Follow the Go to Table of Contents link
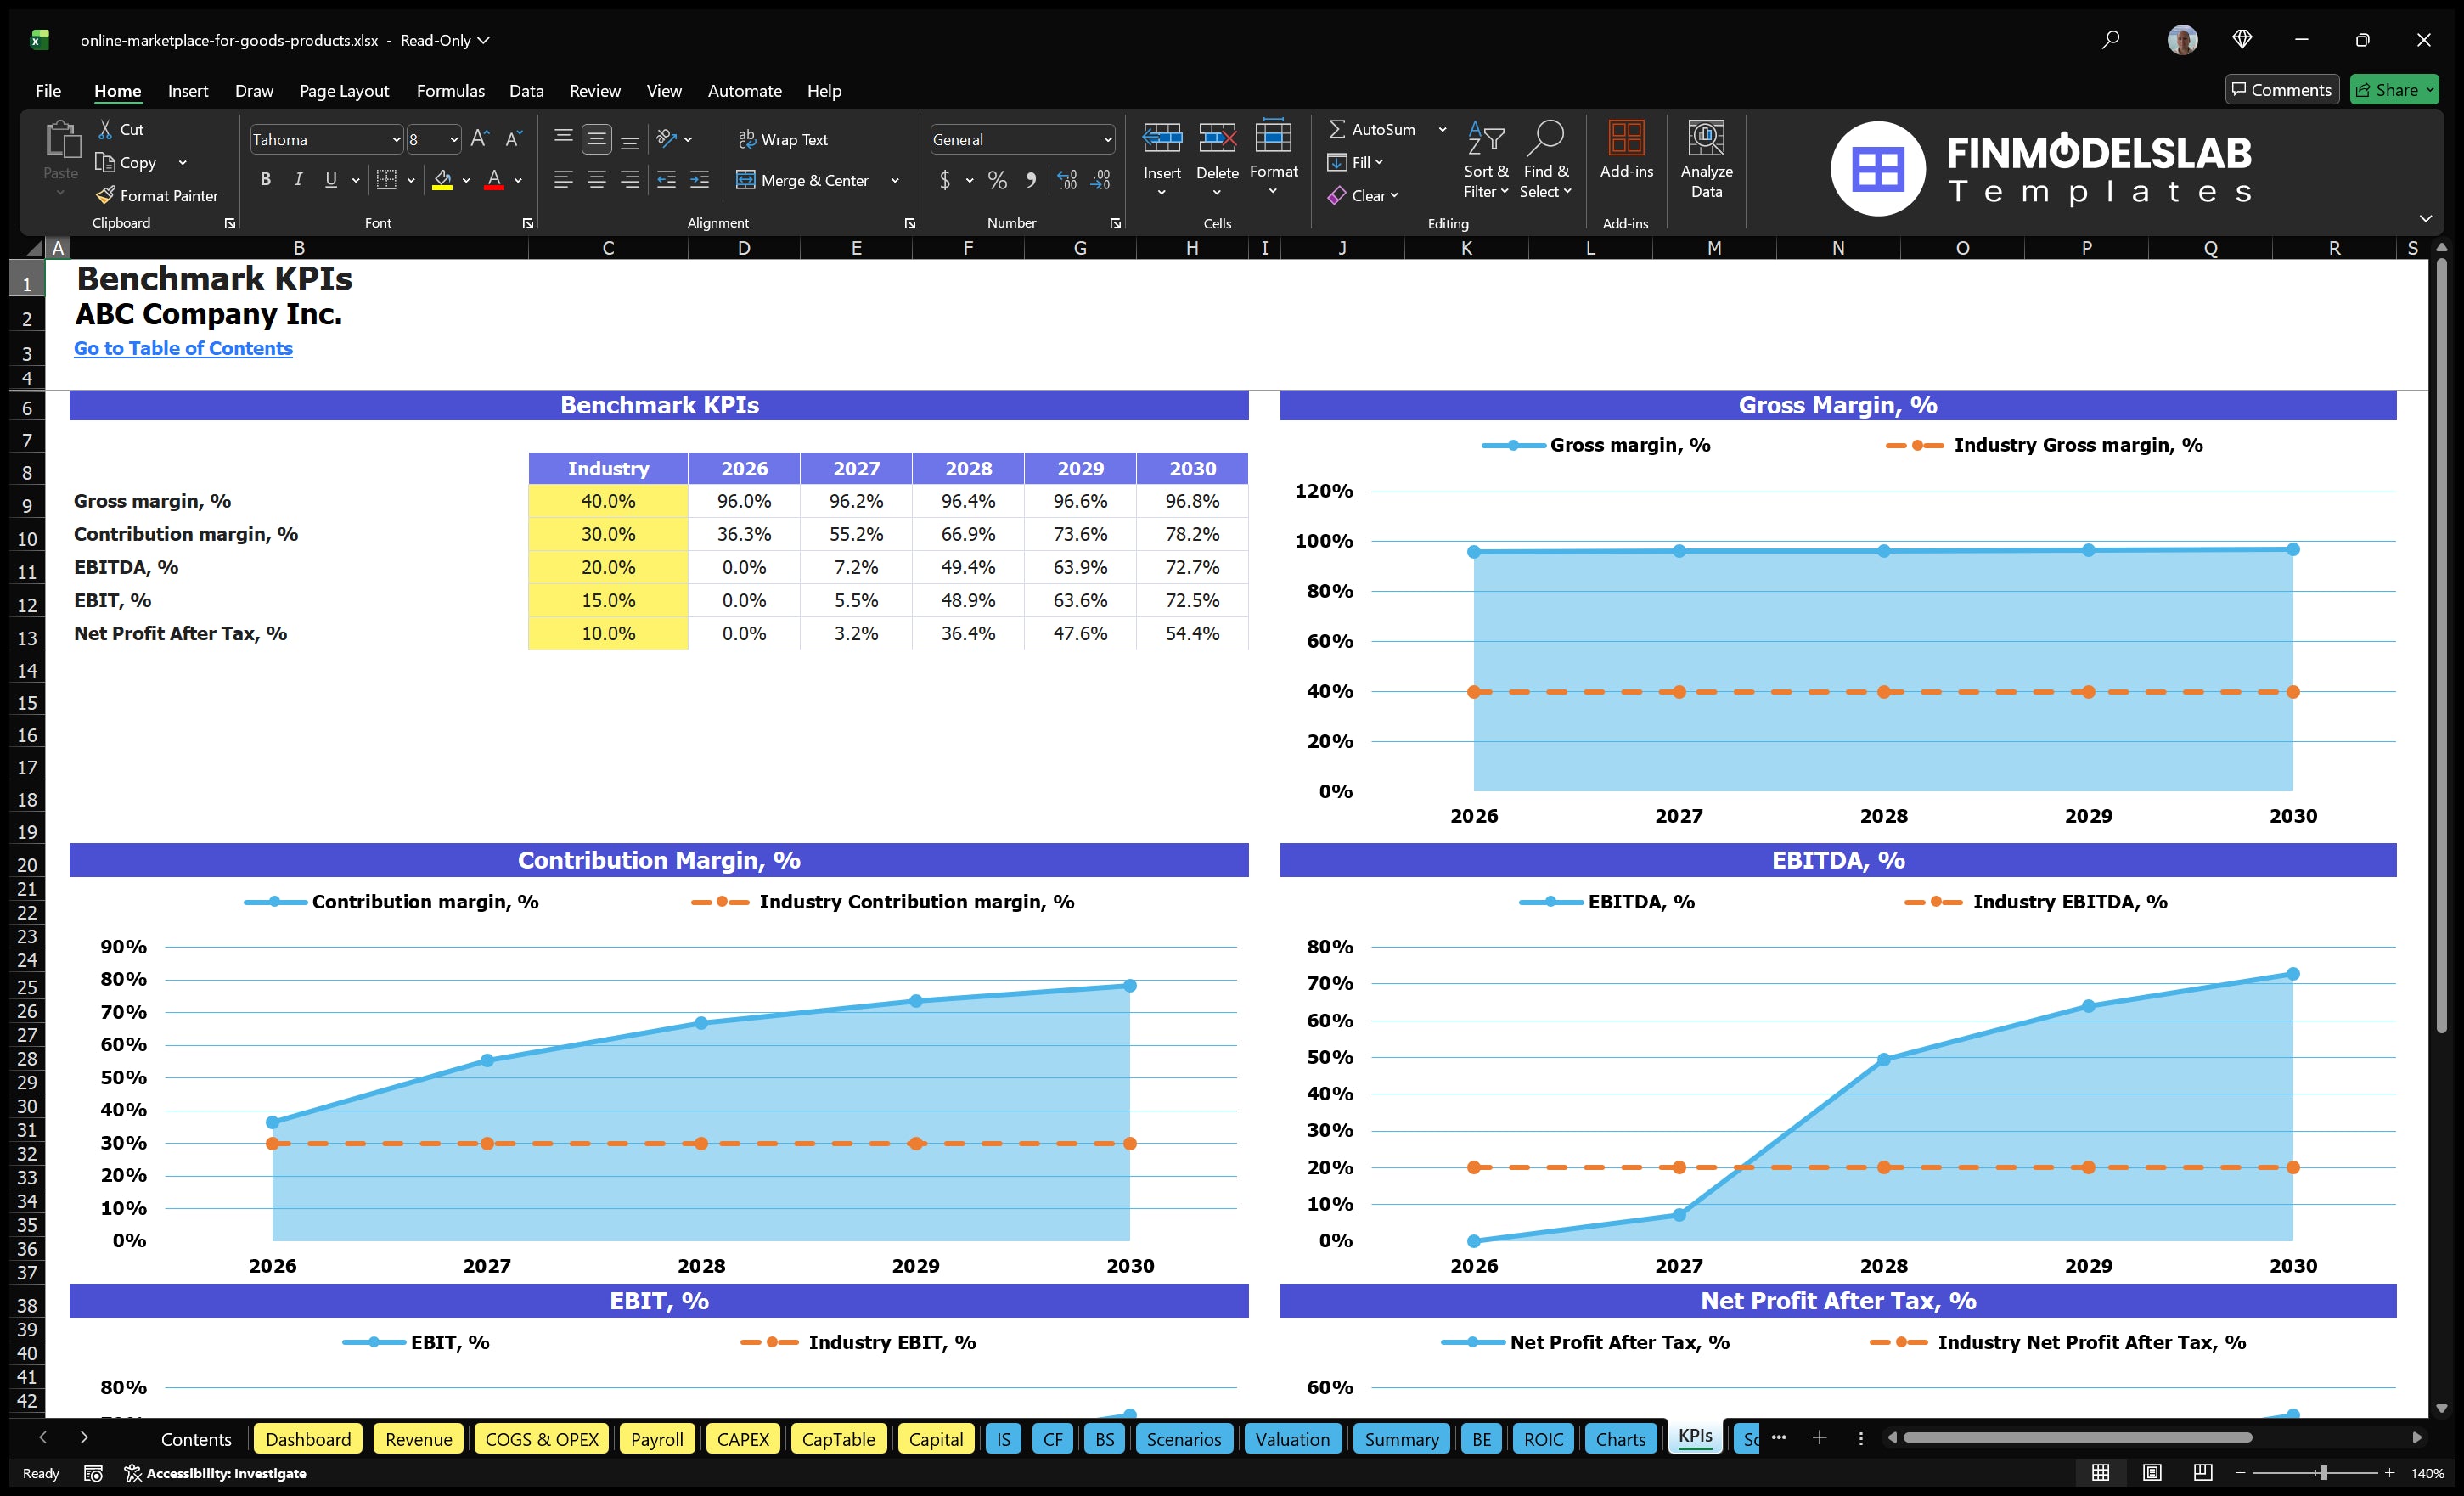 [183, 348]
